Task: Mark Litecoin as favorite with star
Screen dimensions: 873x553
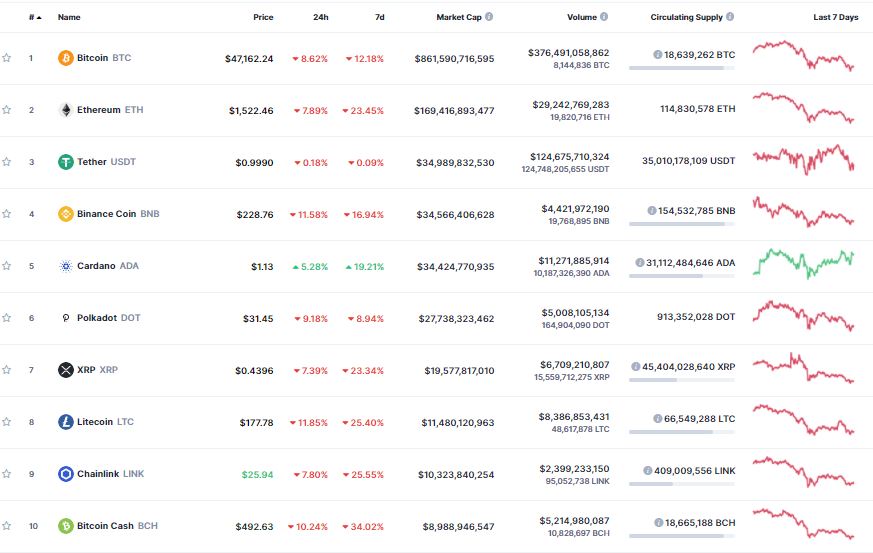Action: (x=7, y=422)
